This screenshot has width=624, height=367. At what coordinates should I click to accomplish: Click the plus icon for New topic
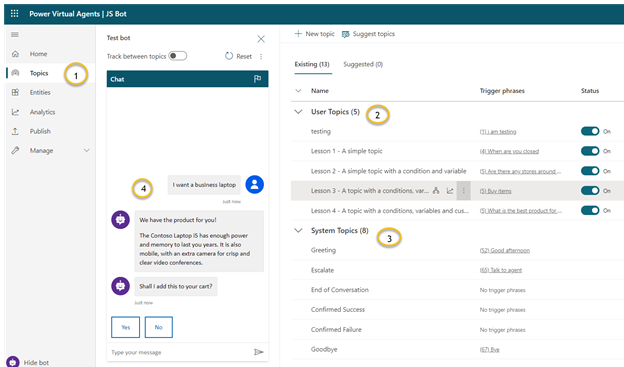298,34
